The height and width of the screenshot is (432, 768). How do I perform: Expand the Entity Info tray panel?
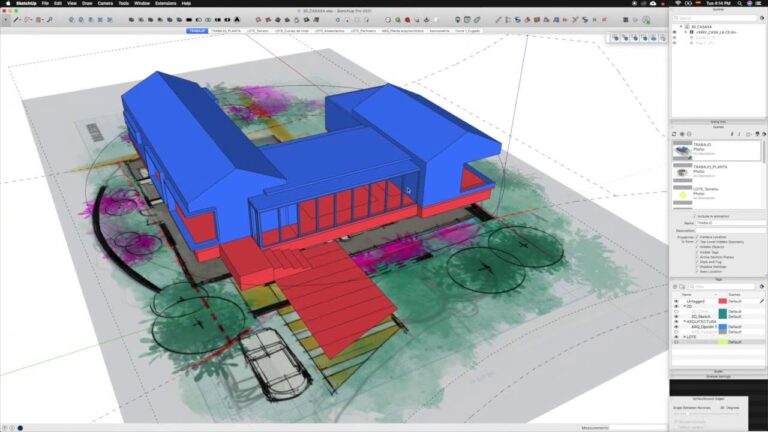coord(718,121)
